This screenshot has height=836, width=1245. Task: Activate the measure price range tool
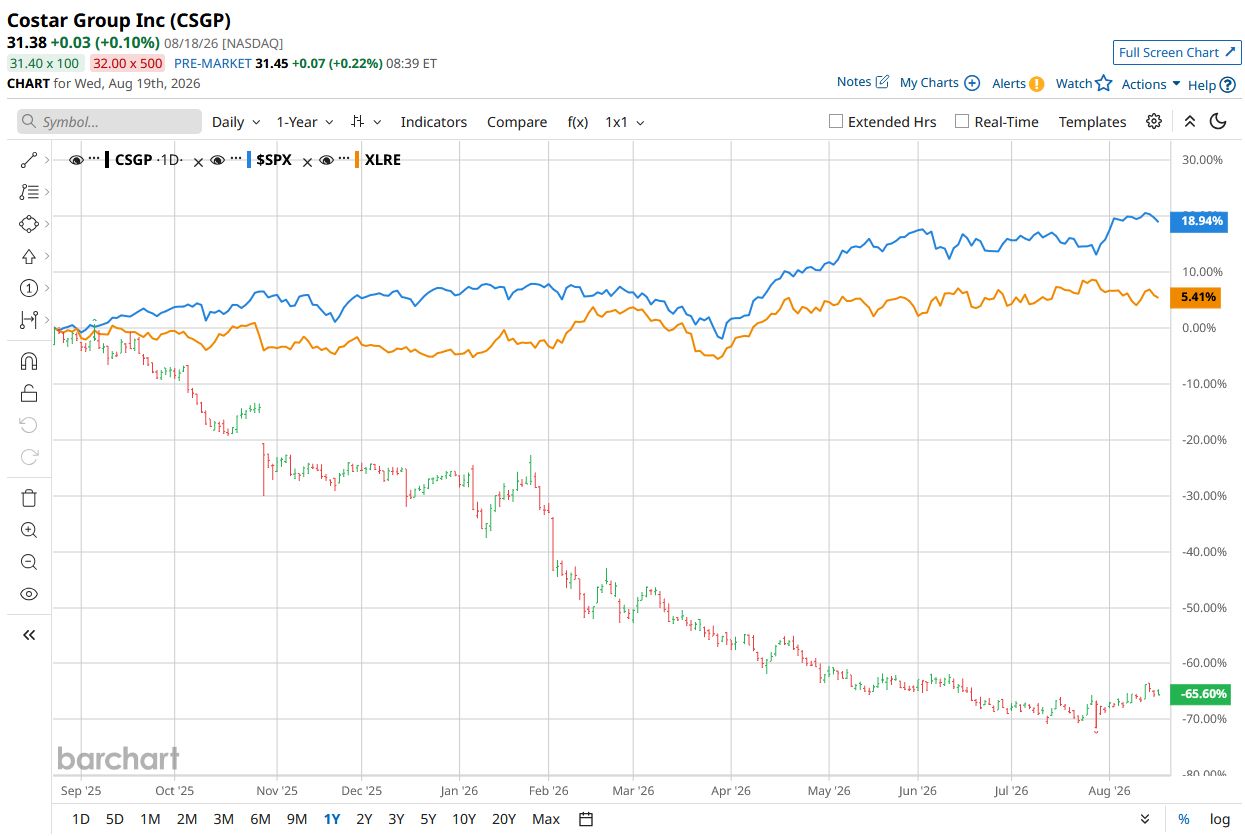pyautogui.click(x=28, y=320)
